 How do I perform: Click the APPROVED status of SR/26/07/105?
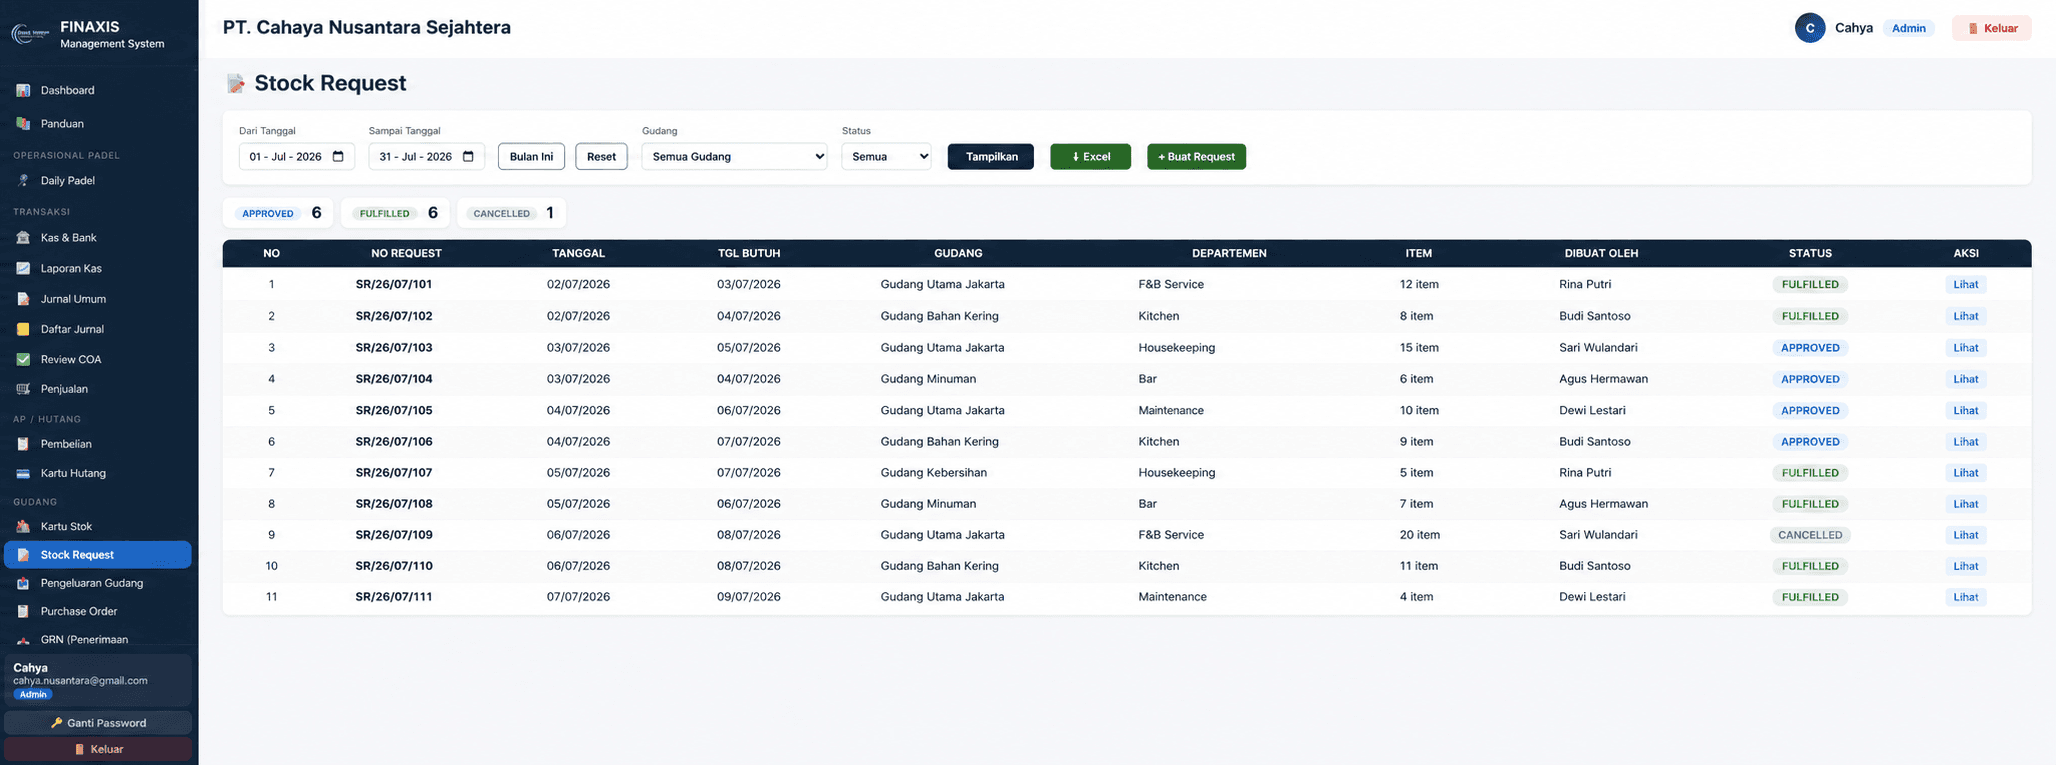pos(1810,410)
